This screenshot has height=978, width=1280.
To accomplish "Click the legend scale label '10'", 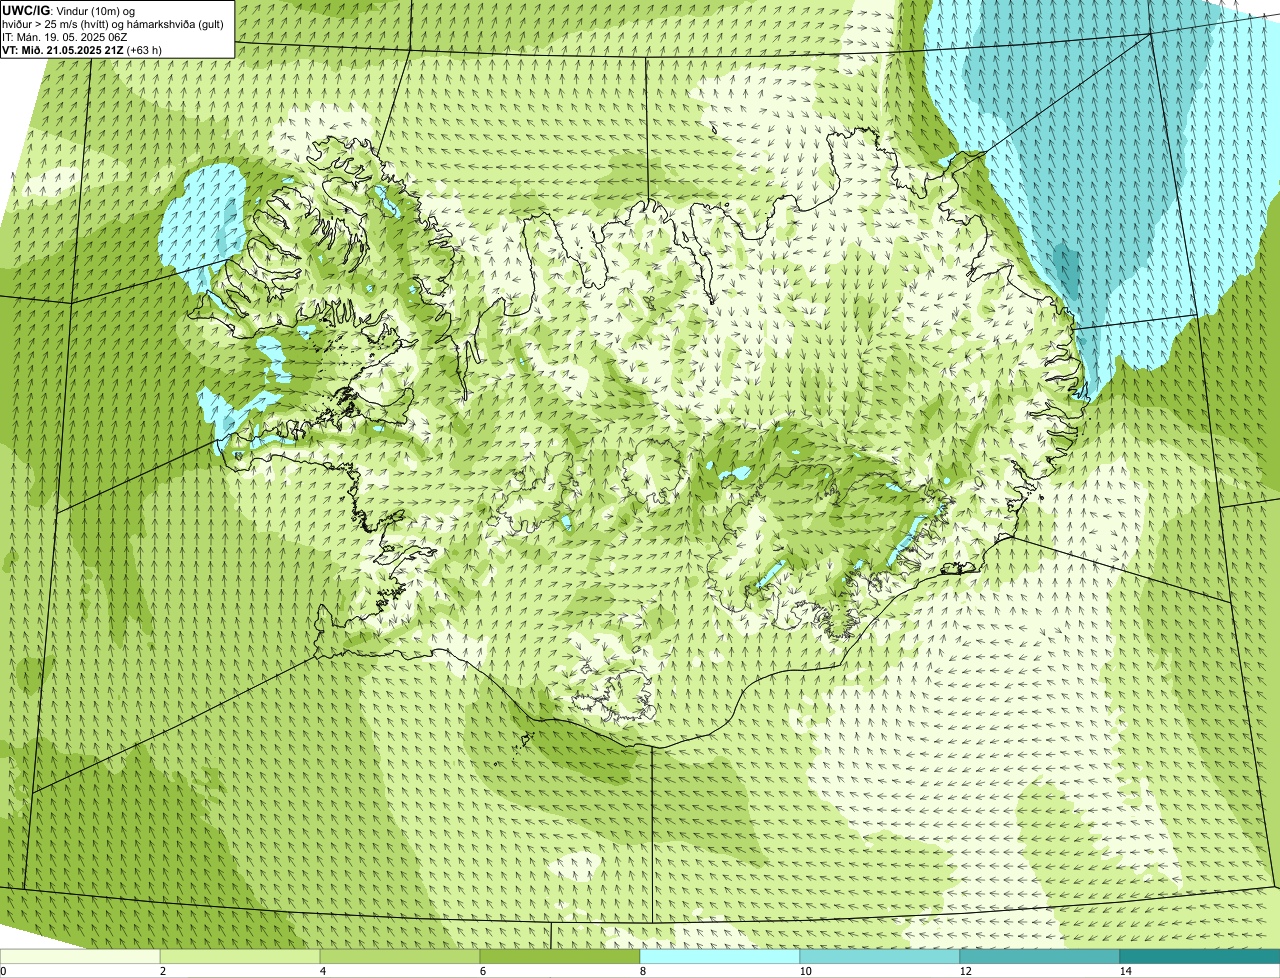I will (x=805, y=971).
